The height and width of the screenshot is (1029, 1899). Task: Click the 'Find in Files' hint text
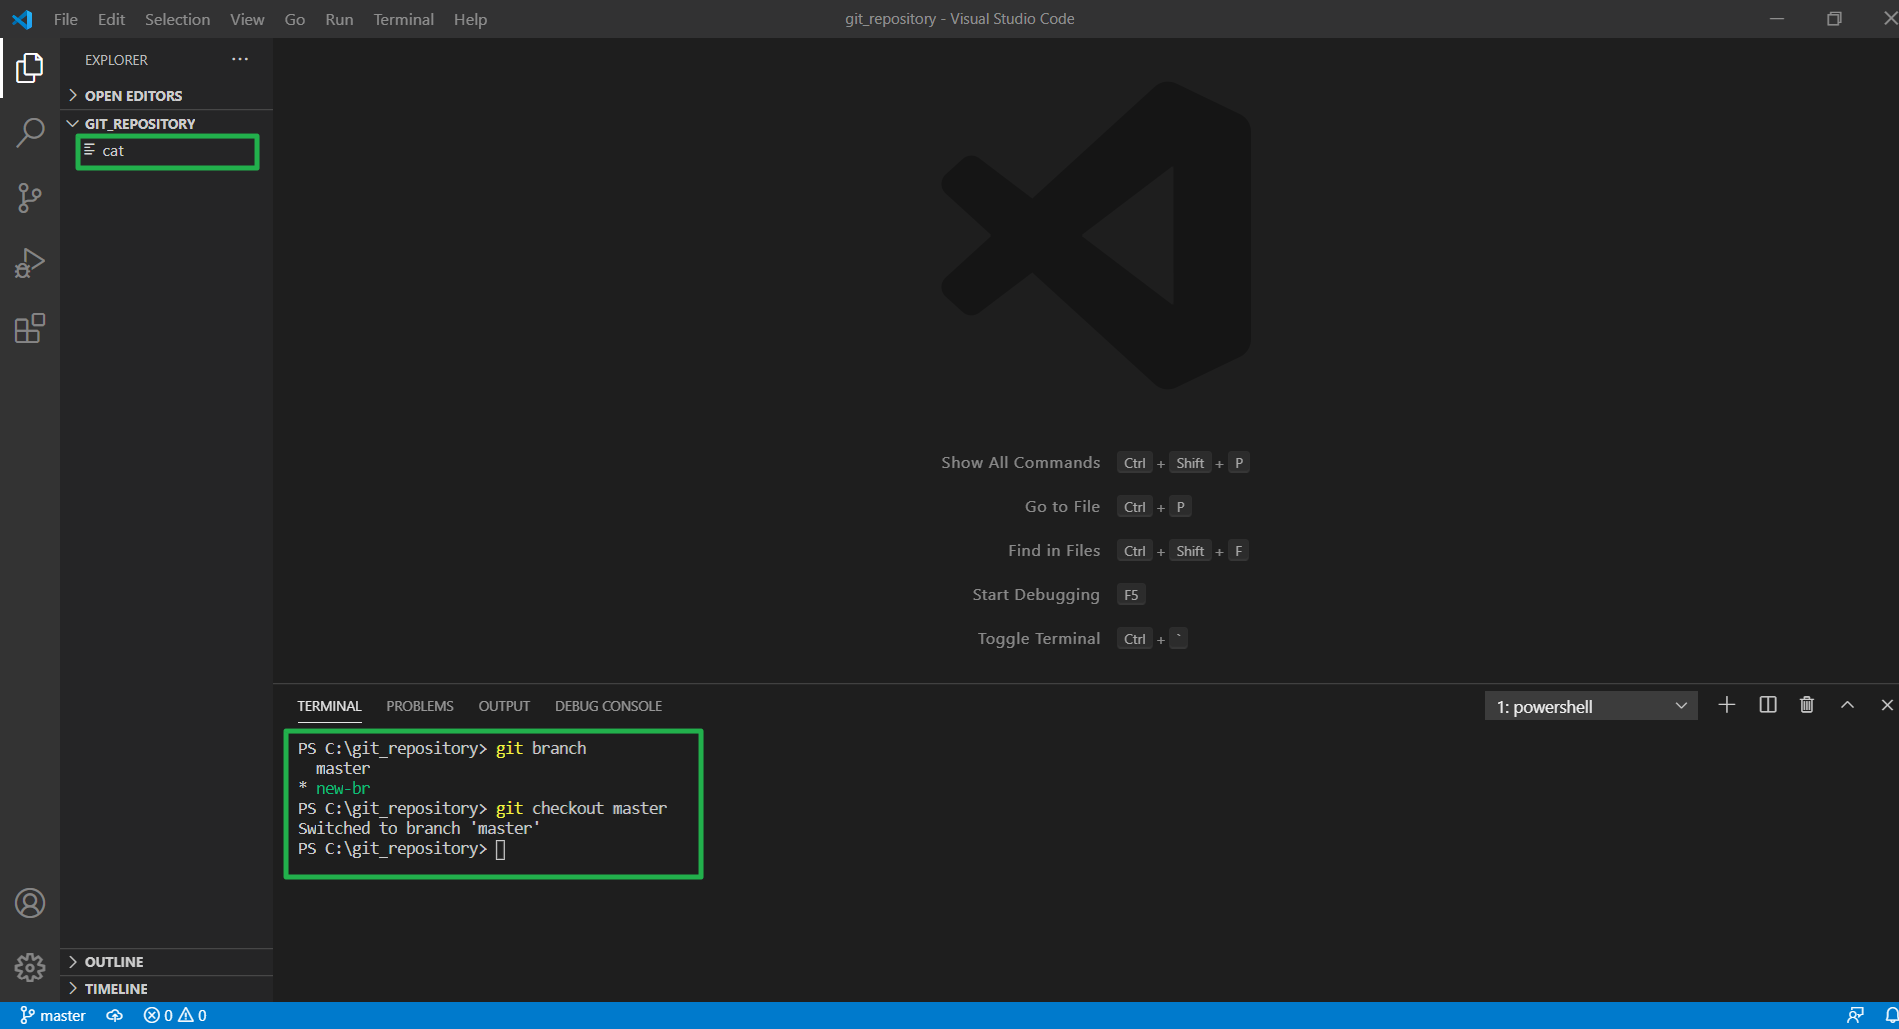[x=1054, y=550]
